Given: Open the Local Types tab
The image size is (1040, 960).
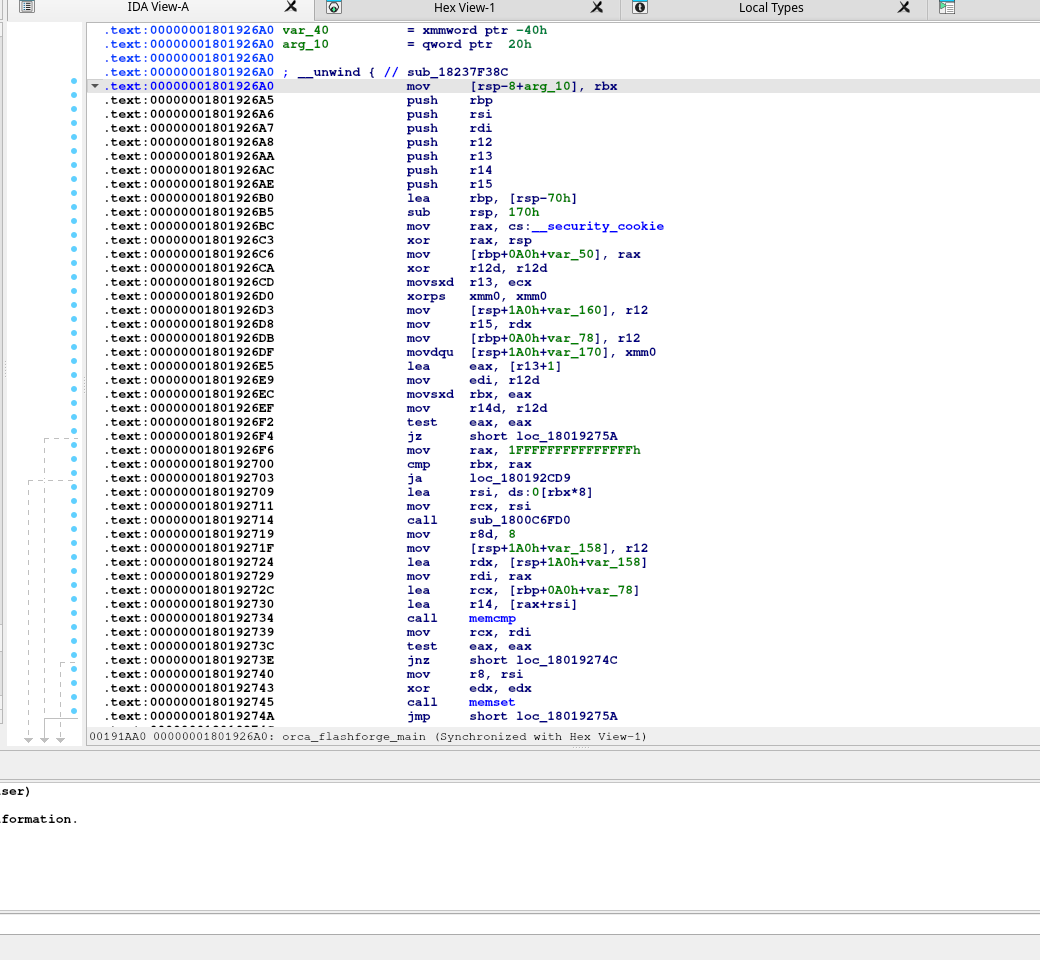Looking at the screenshot, I should click(x=770, y=7).
